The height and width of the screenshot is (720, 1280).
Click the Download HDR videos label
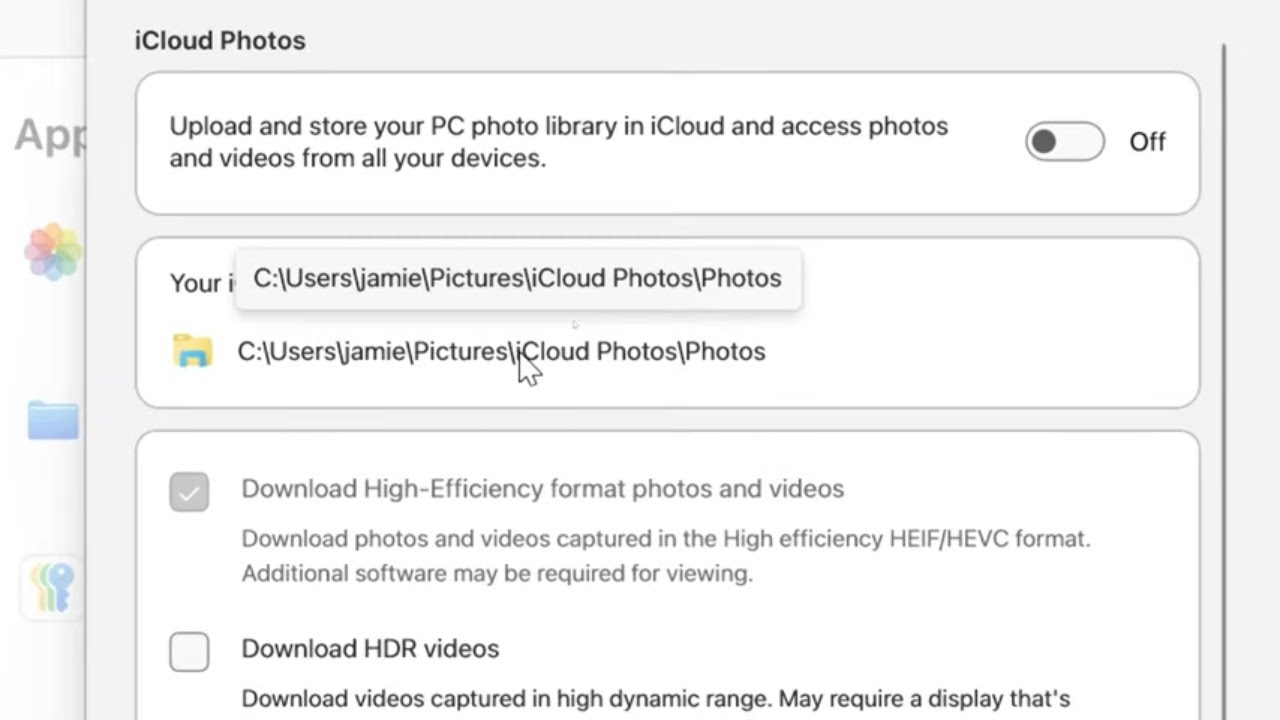pyautogui.click(x=370, y=649)
